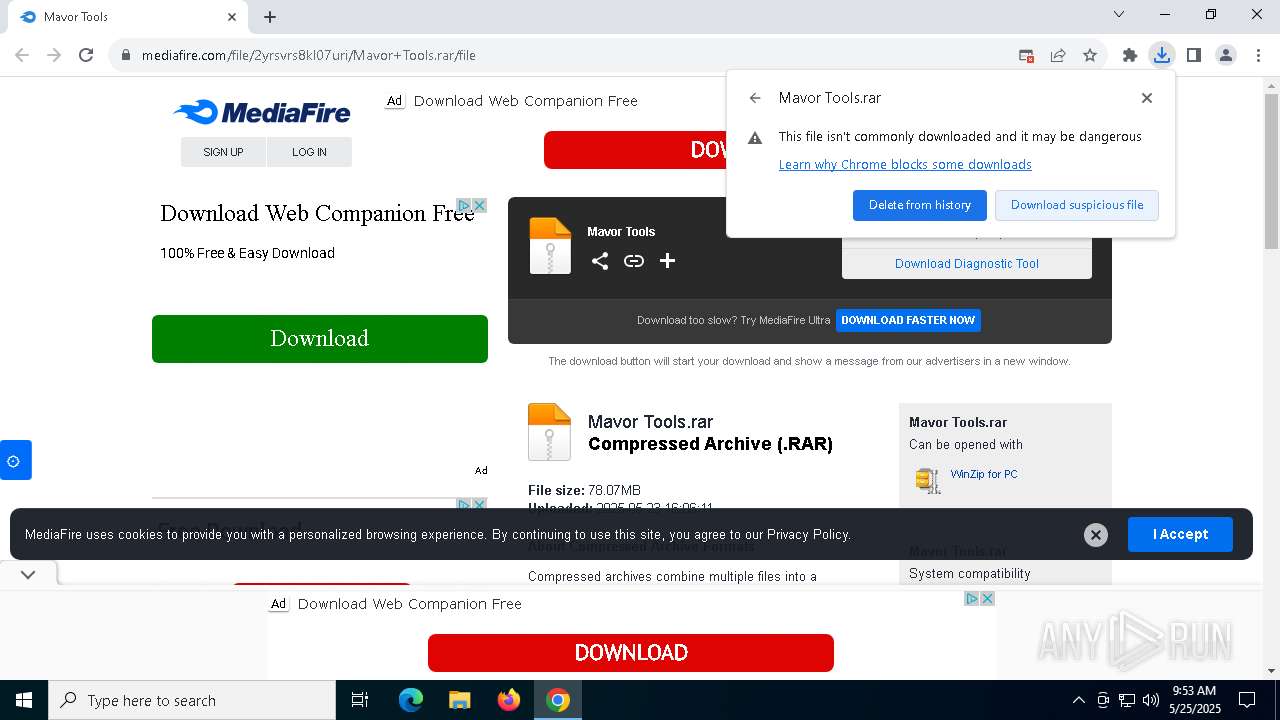
Task: Open the Chrome downloads tray icon
Action: 1162,55
